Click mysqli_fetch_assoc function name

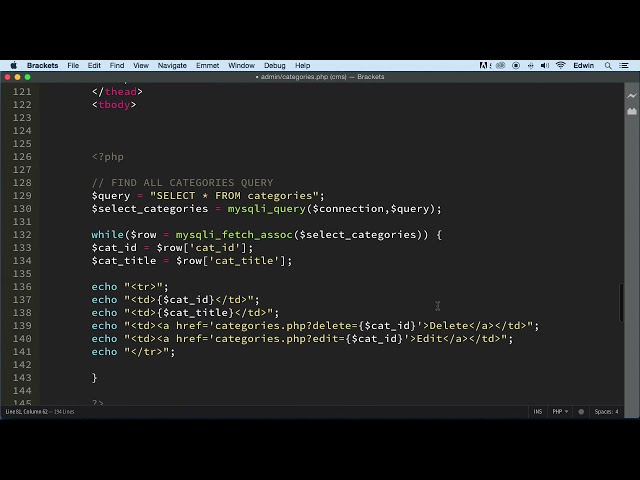coord(234,235)
